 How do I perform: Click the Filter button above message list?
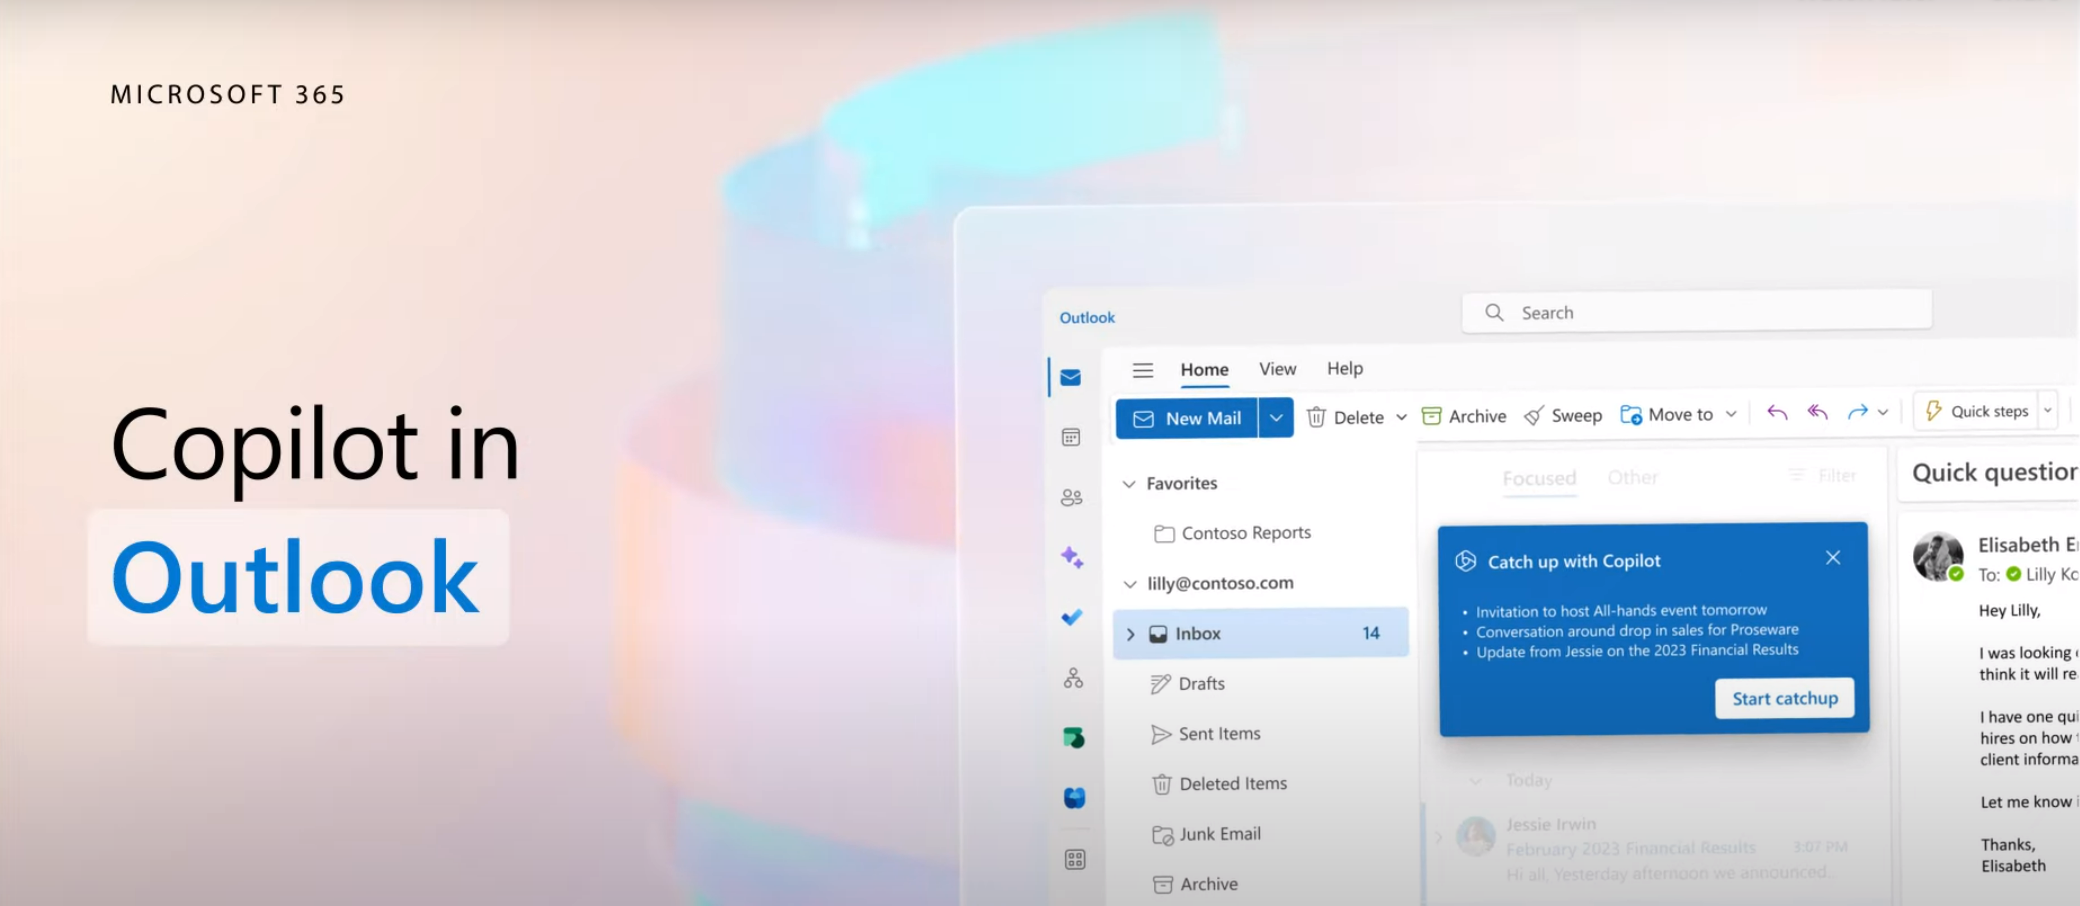coord(1823,475)
